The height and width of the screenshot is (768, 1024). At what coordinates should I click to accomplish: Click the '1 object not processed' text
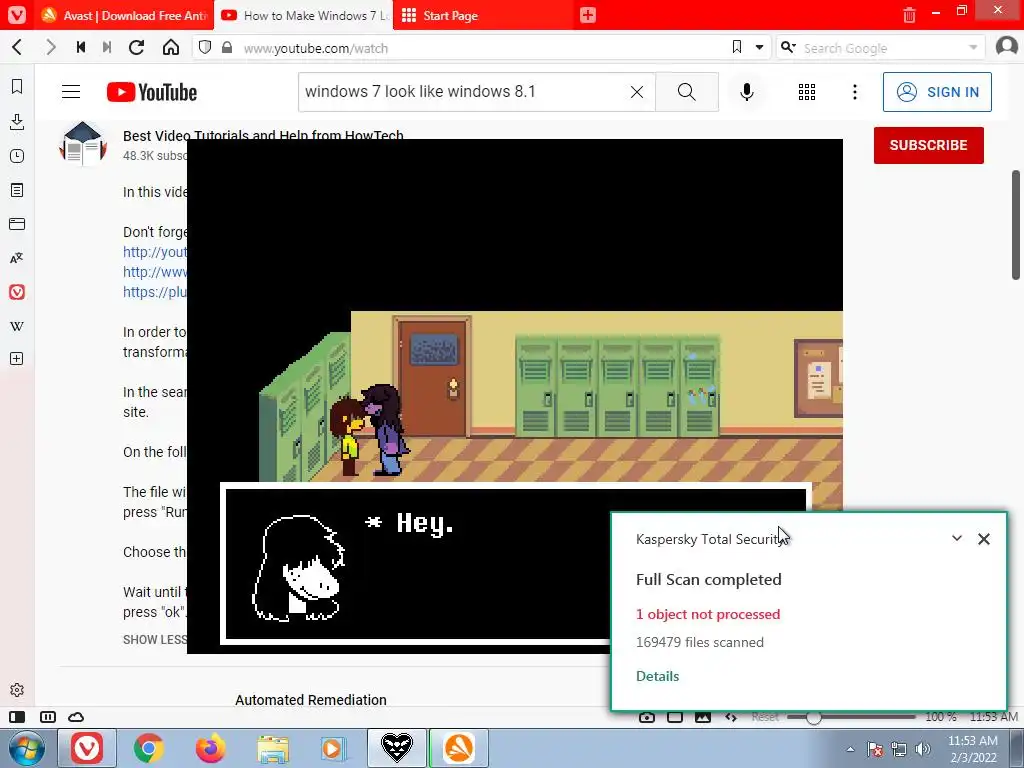pyautogui.click(x=708, y=614)
